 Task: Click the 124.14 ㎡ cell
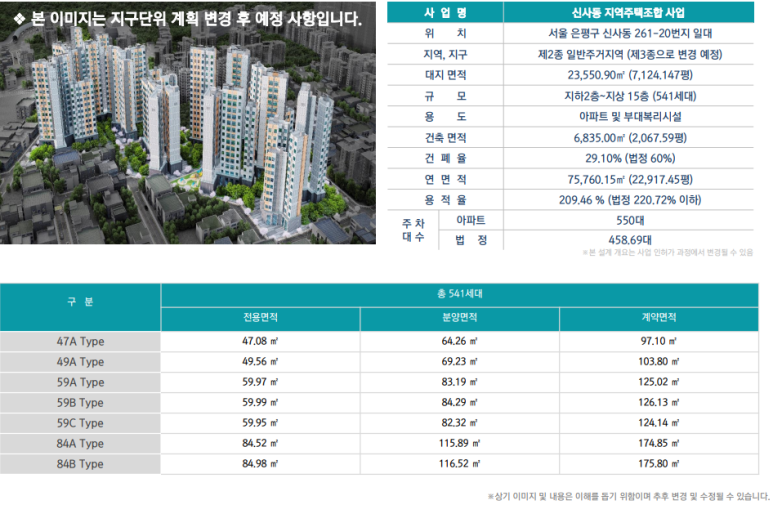[659, 423]
